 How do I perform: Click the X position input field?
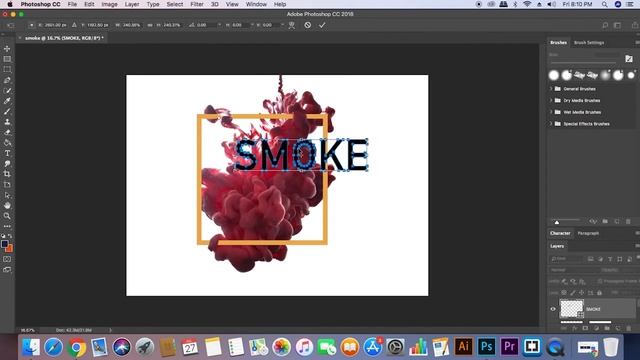click(56, 25)
